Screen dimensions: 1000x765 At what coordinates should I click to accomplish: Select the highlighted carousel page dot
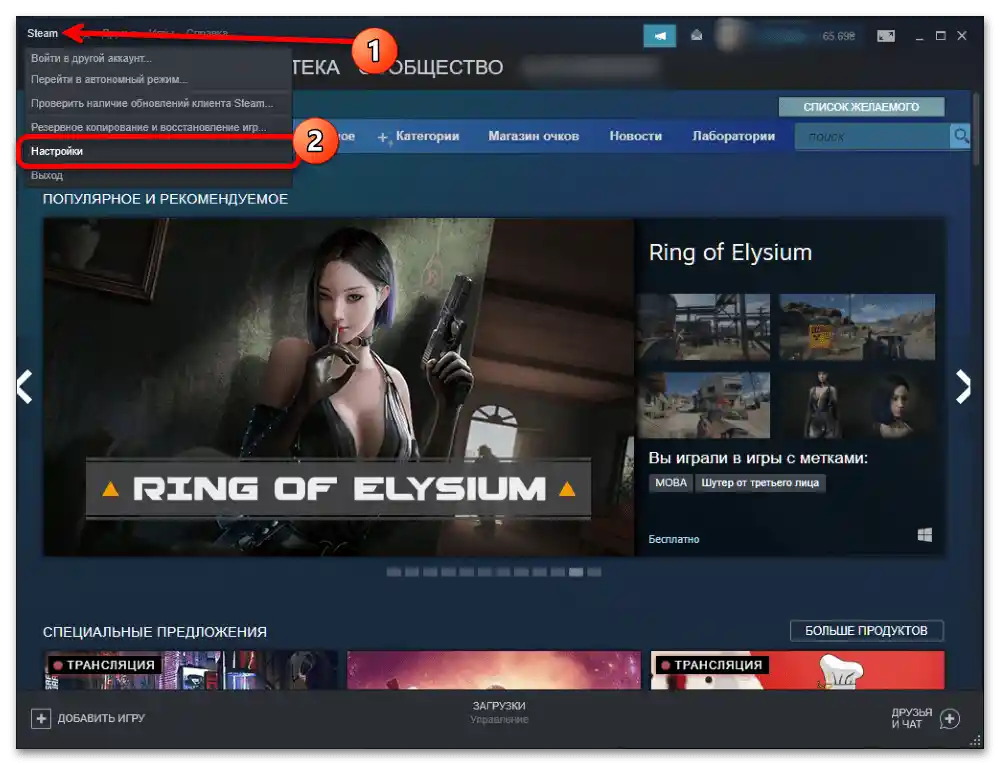[576, 572]
